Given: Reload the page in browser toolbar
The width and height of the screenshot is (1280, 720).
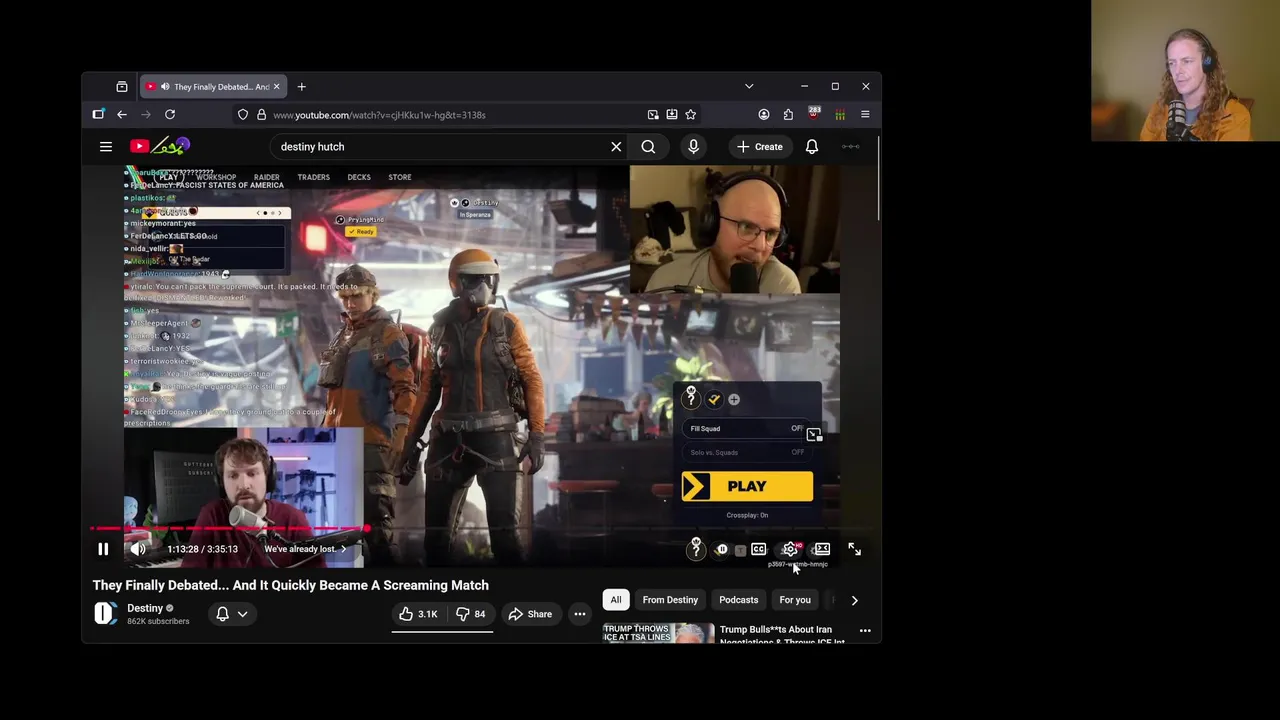Looking at the screenshot, I should click(x=170, y=115).
